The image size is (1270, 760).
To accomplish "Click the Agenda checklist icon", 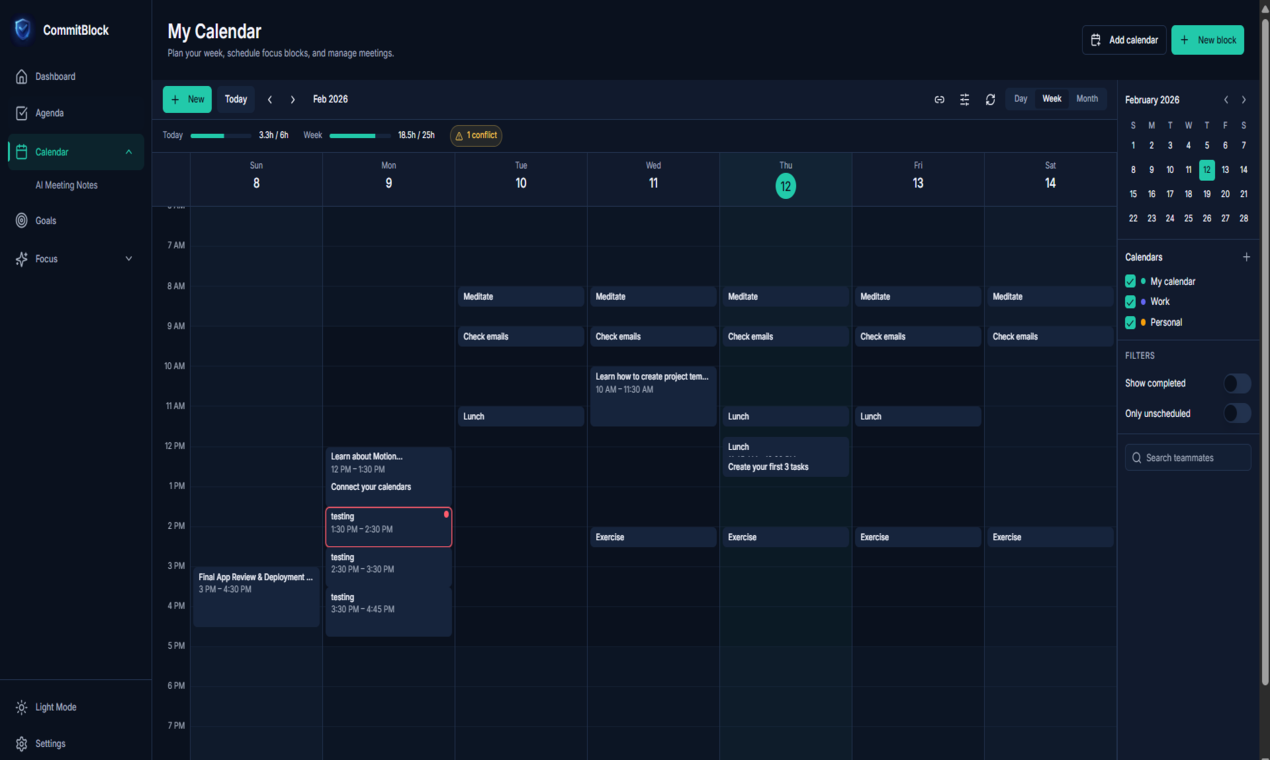I will [x=22, y=113].
